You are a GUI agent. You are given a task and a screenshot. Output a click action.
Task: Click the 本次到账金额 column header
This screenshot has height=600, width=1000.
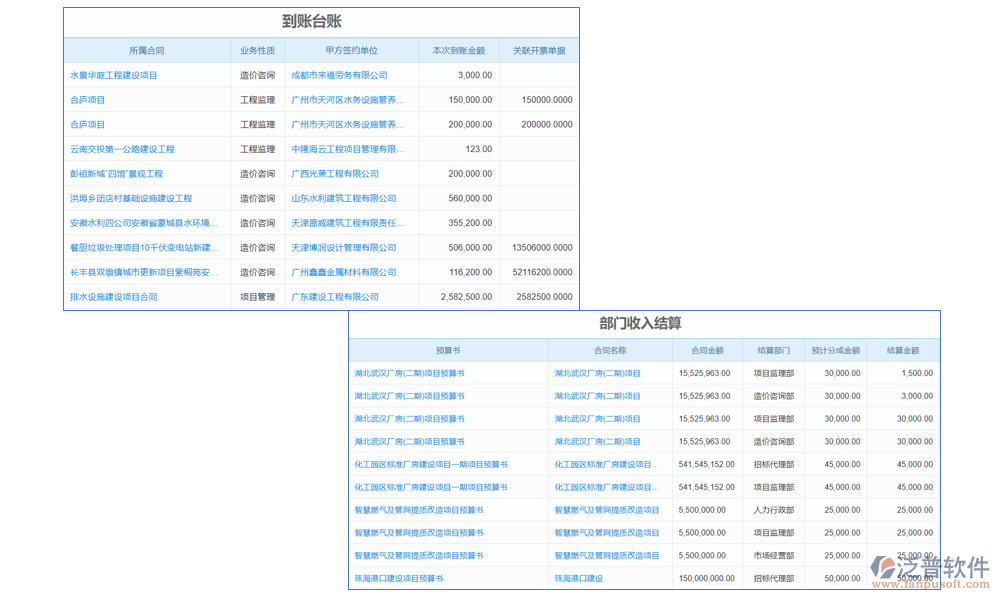point(458,50)
